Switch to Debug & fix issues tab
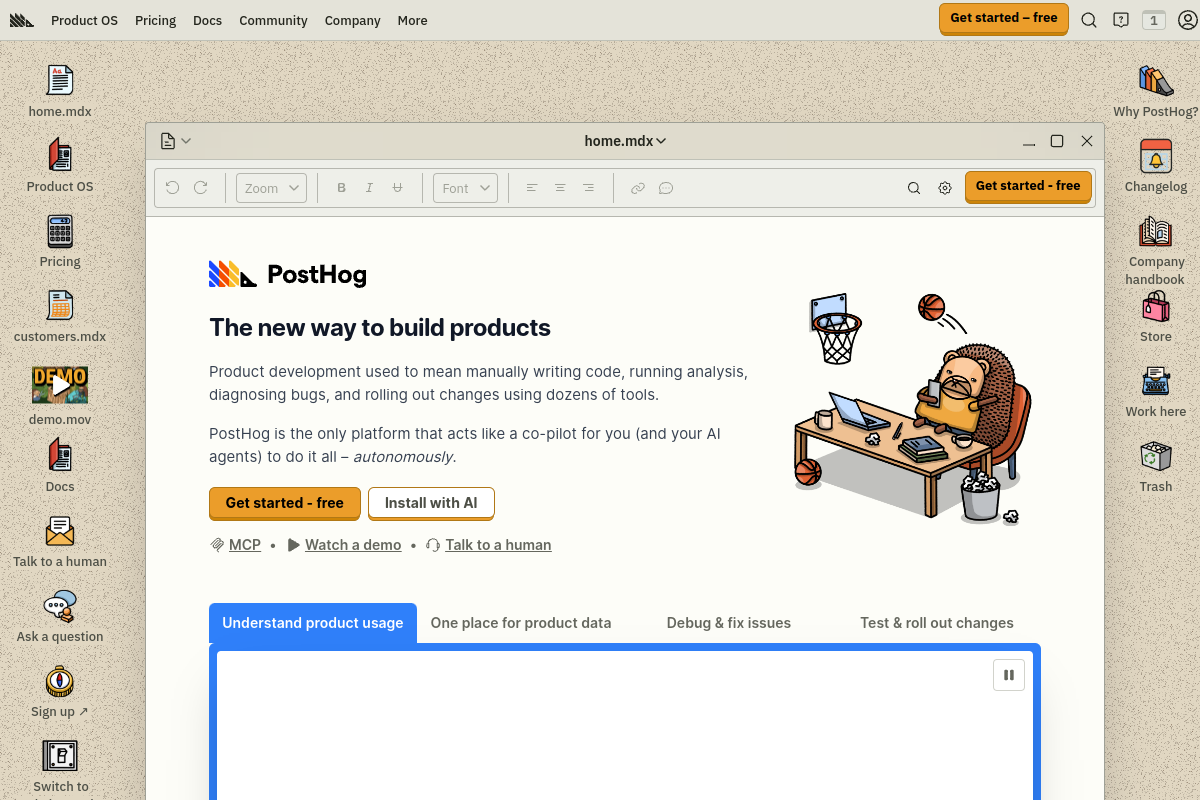 [x=729, y=623]
